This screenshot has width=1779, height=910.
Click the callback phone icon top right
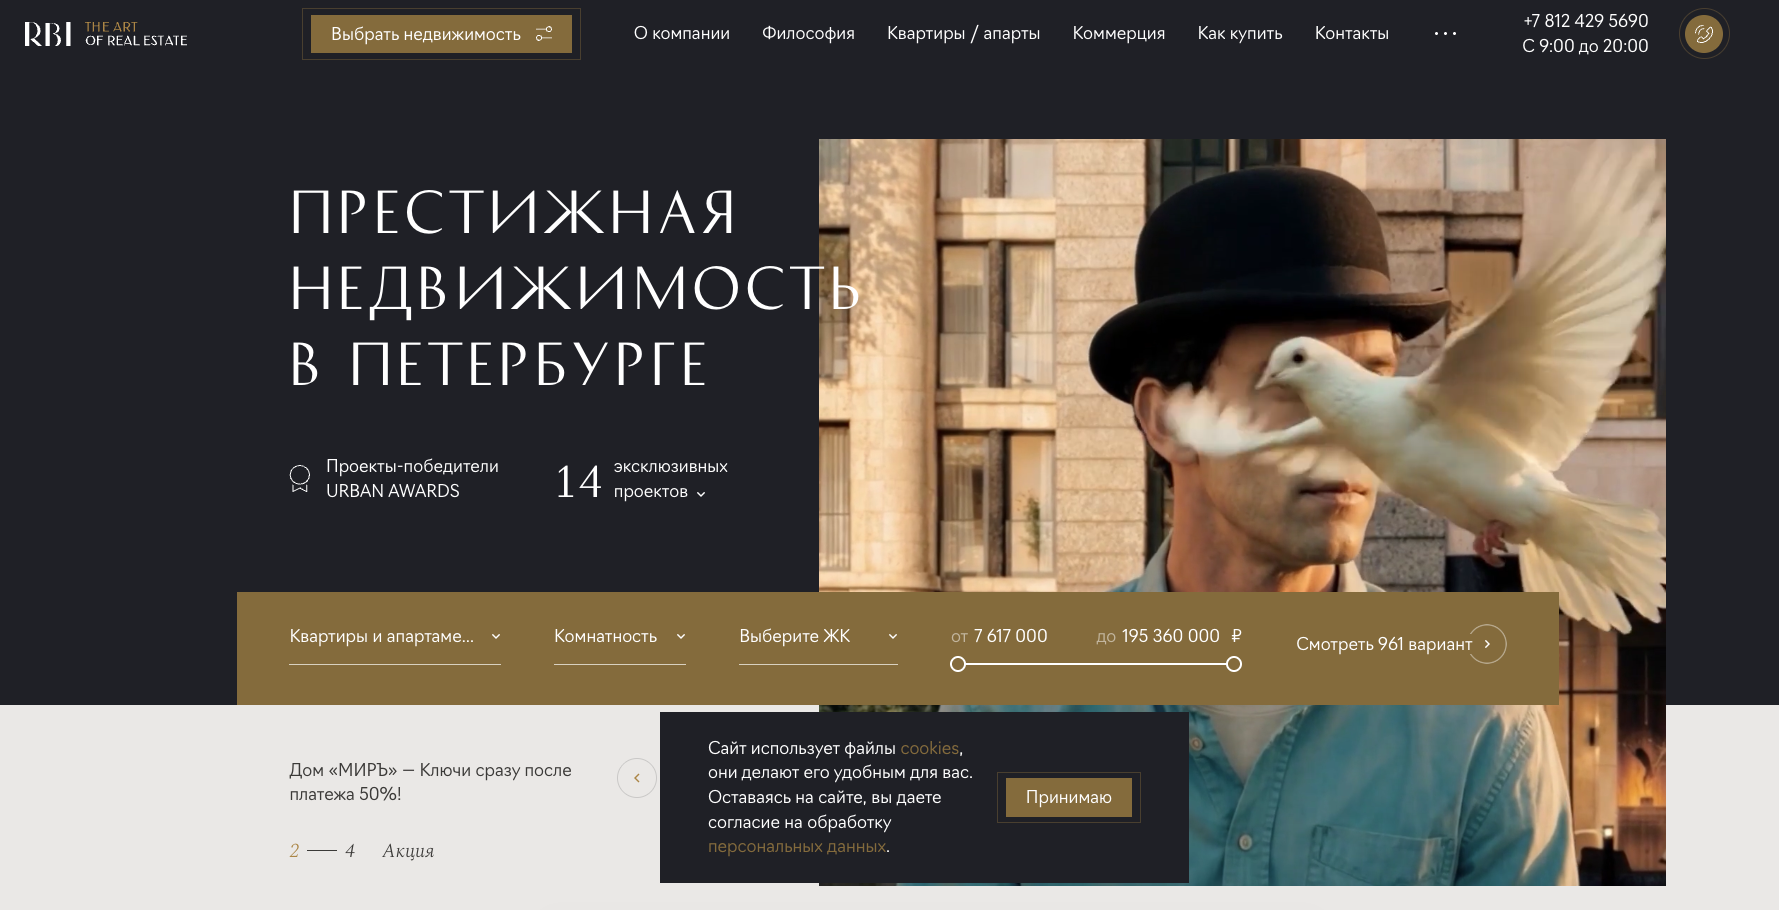(x=1703, y=33)
